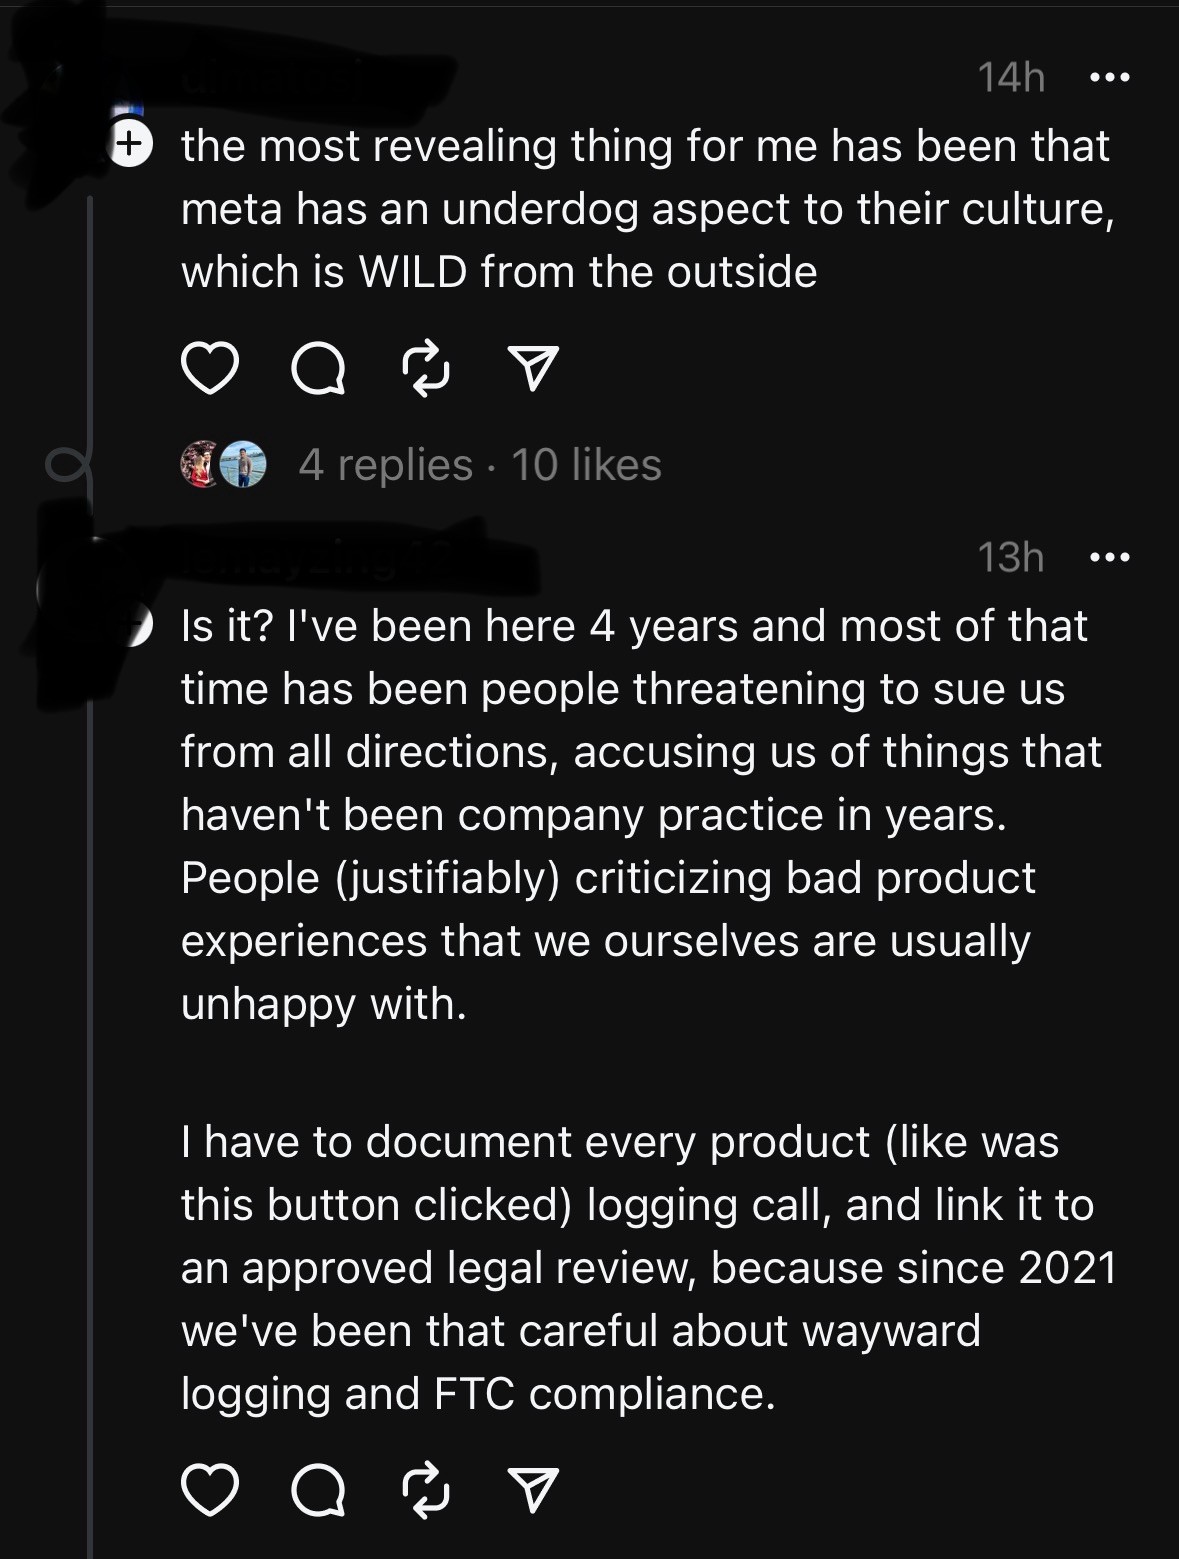This screenshot has width=1179, height=1559.
Task: Like the reply about FTC compliance
Action: tap(210, 1490)
